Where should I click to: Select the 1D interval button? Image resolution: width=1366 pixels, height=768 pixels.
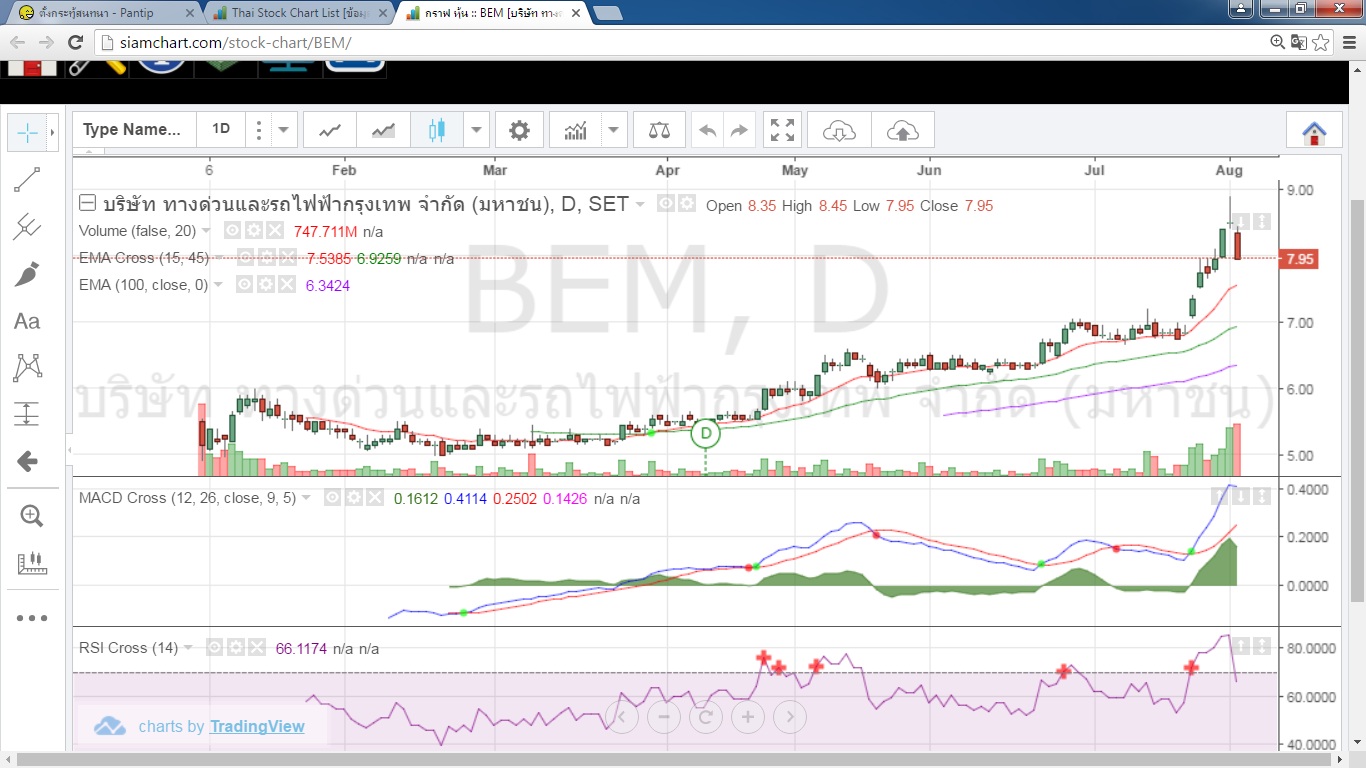pos(221,129)
